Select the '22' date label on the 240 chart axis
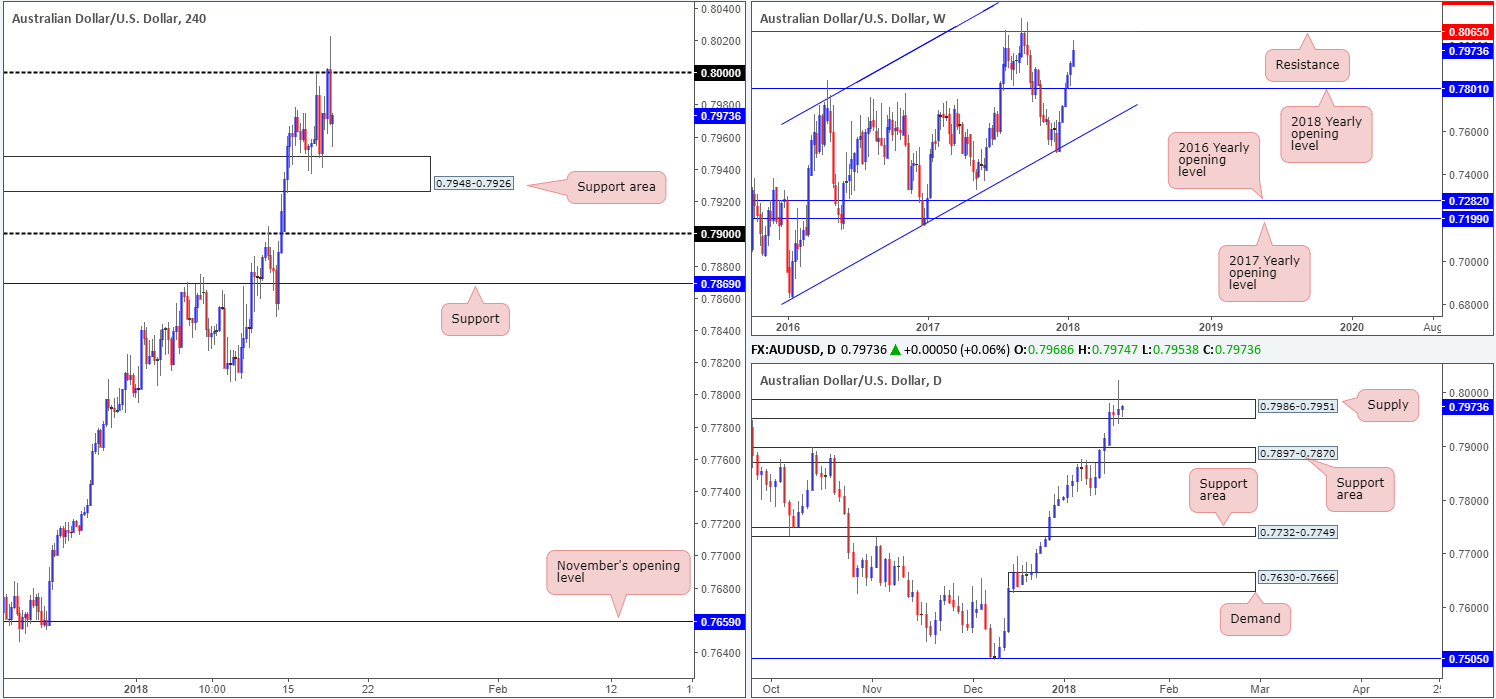The image size is (1496, 699). tap(368, 688)
